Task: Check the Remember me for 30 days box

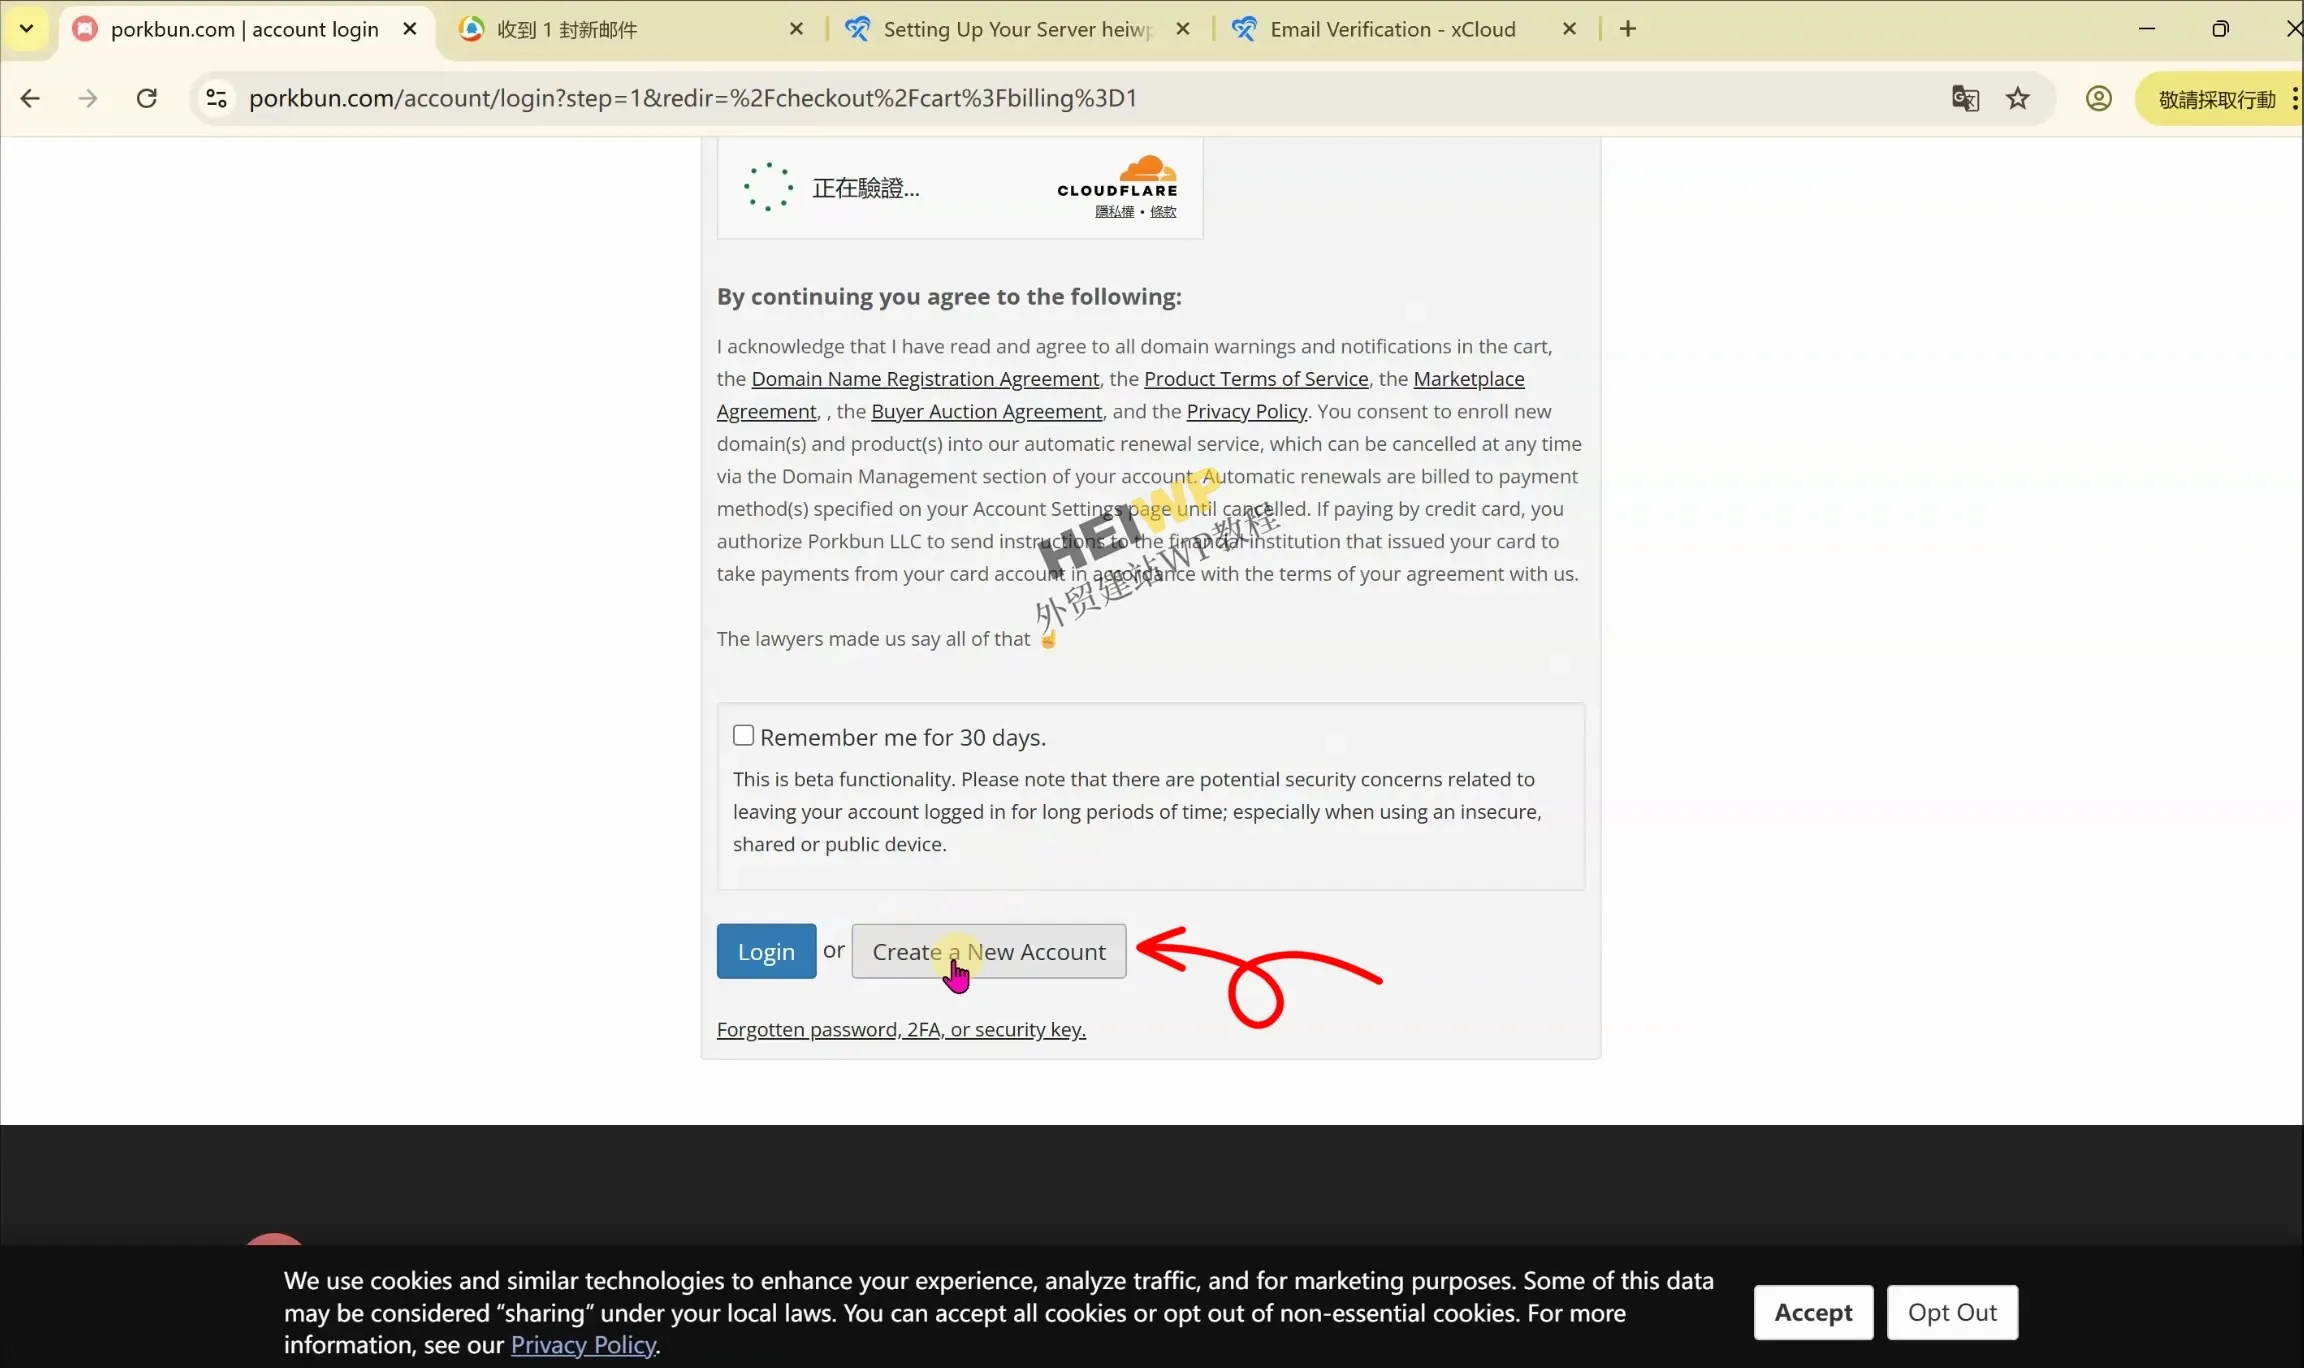Action: pos(743,736)
